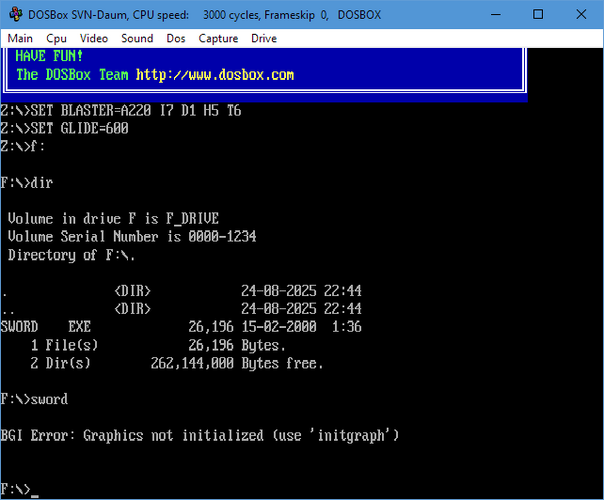Open the Main menu
The width and height of the screenshot is (604, 500).
click(20, 39)
